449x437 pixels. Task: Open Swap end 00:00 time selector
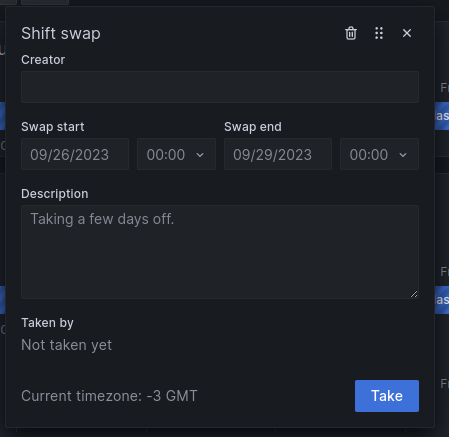point(379,154)
